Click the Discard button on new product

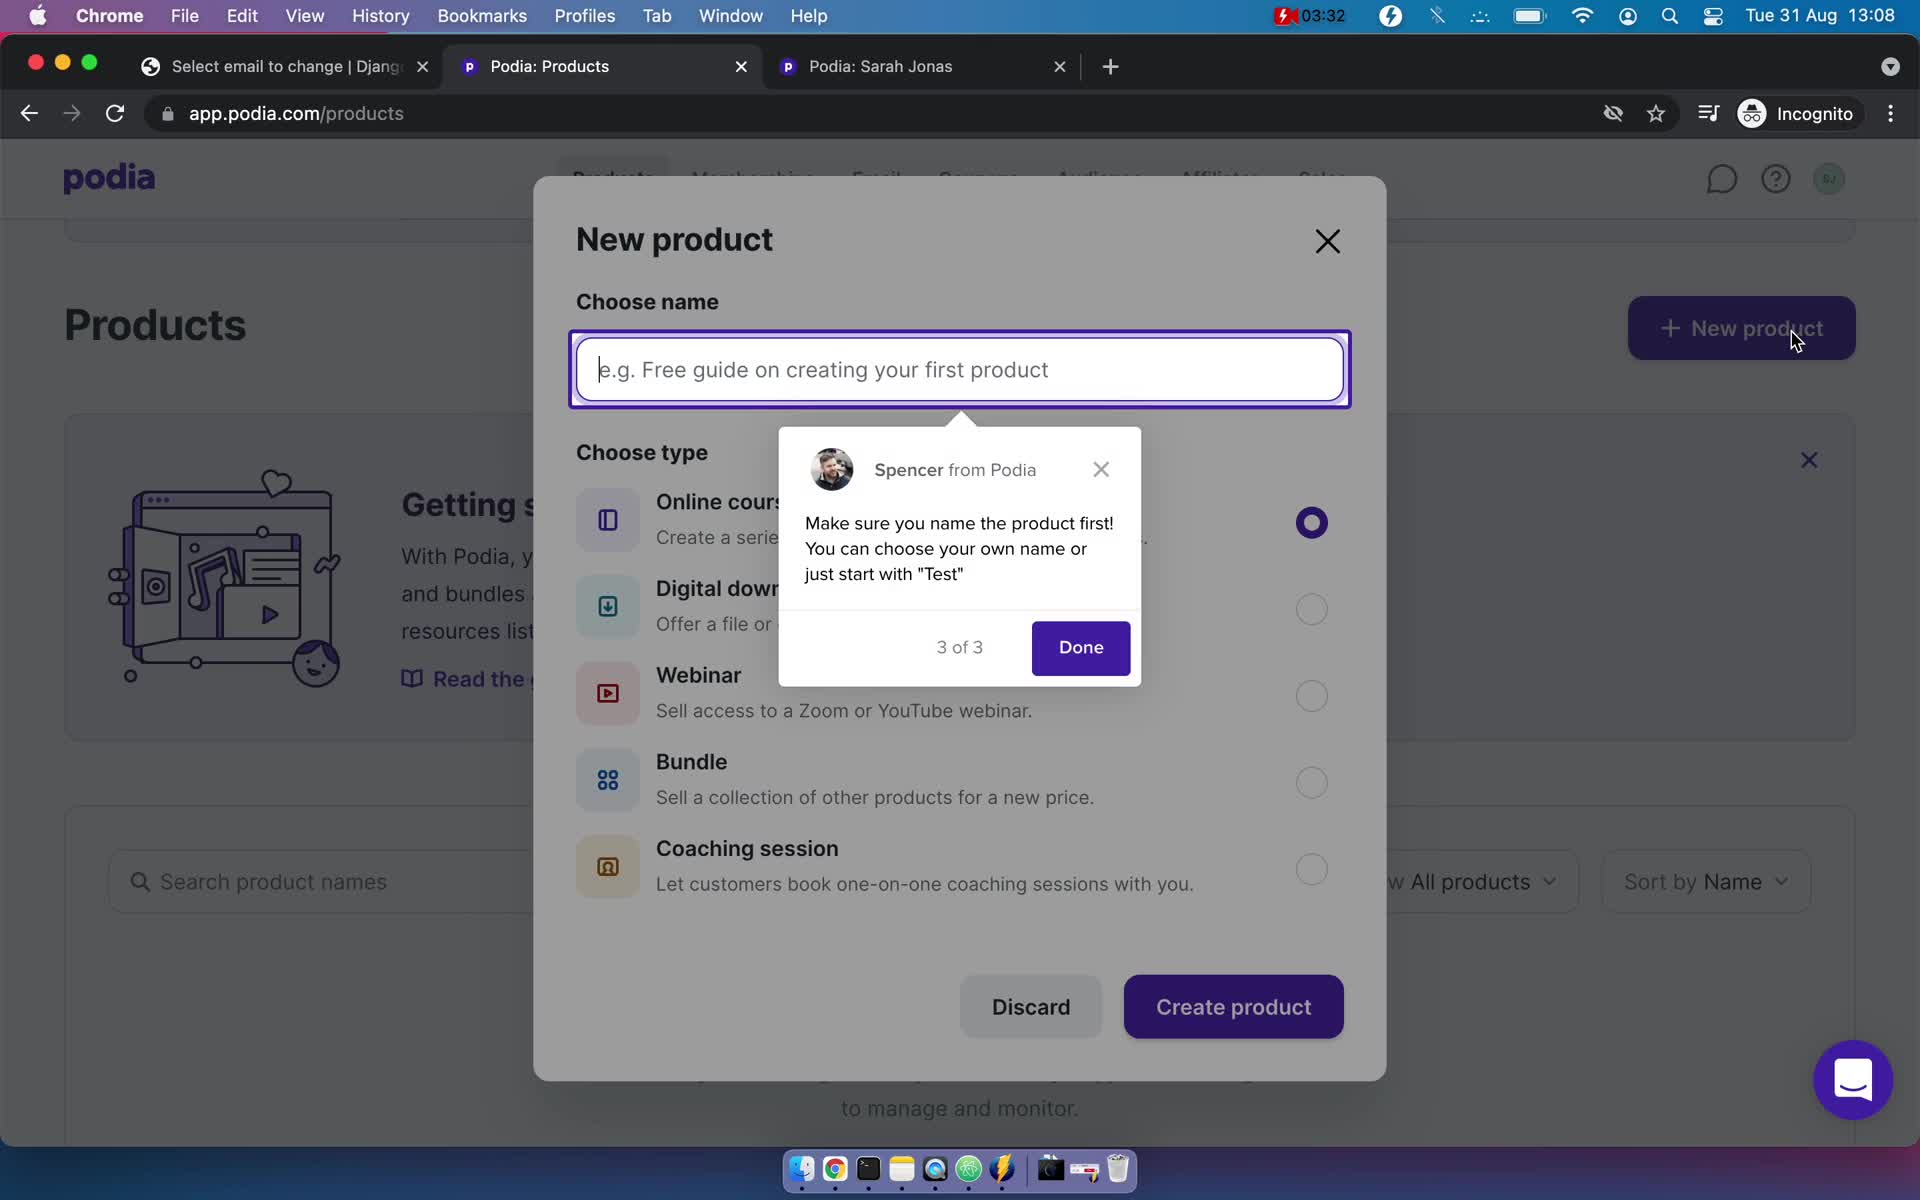[x=1031, y=1006]
